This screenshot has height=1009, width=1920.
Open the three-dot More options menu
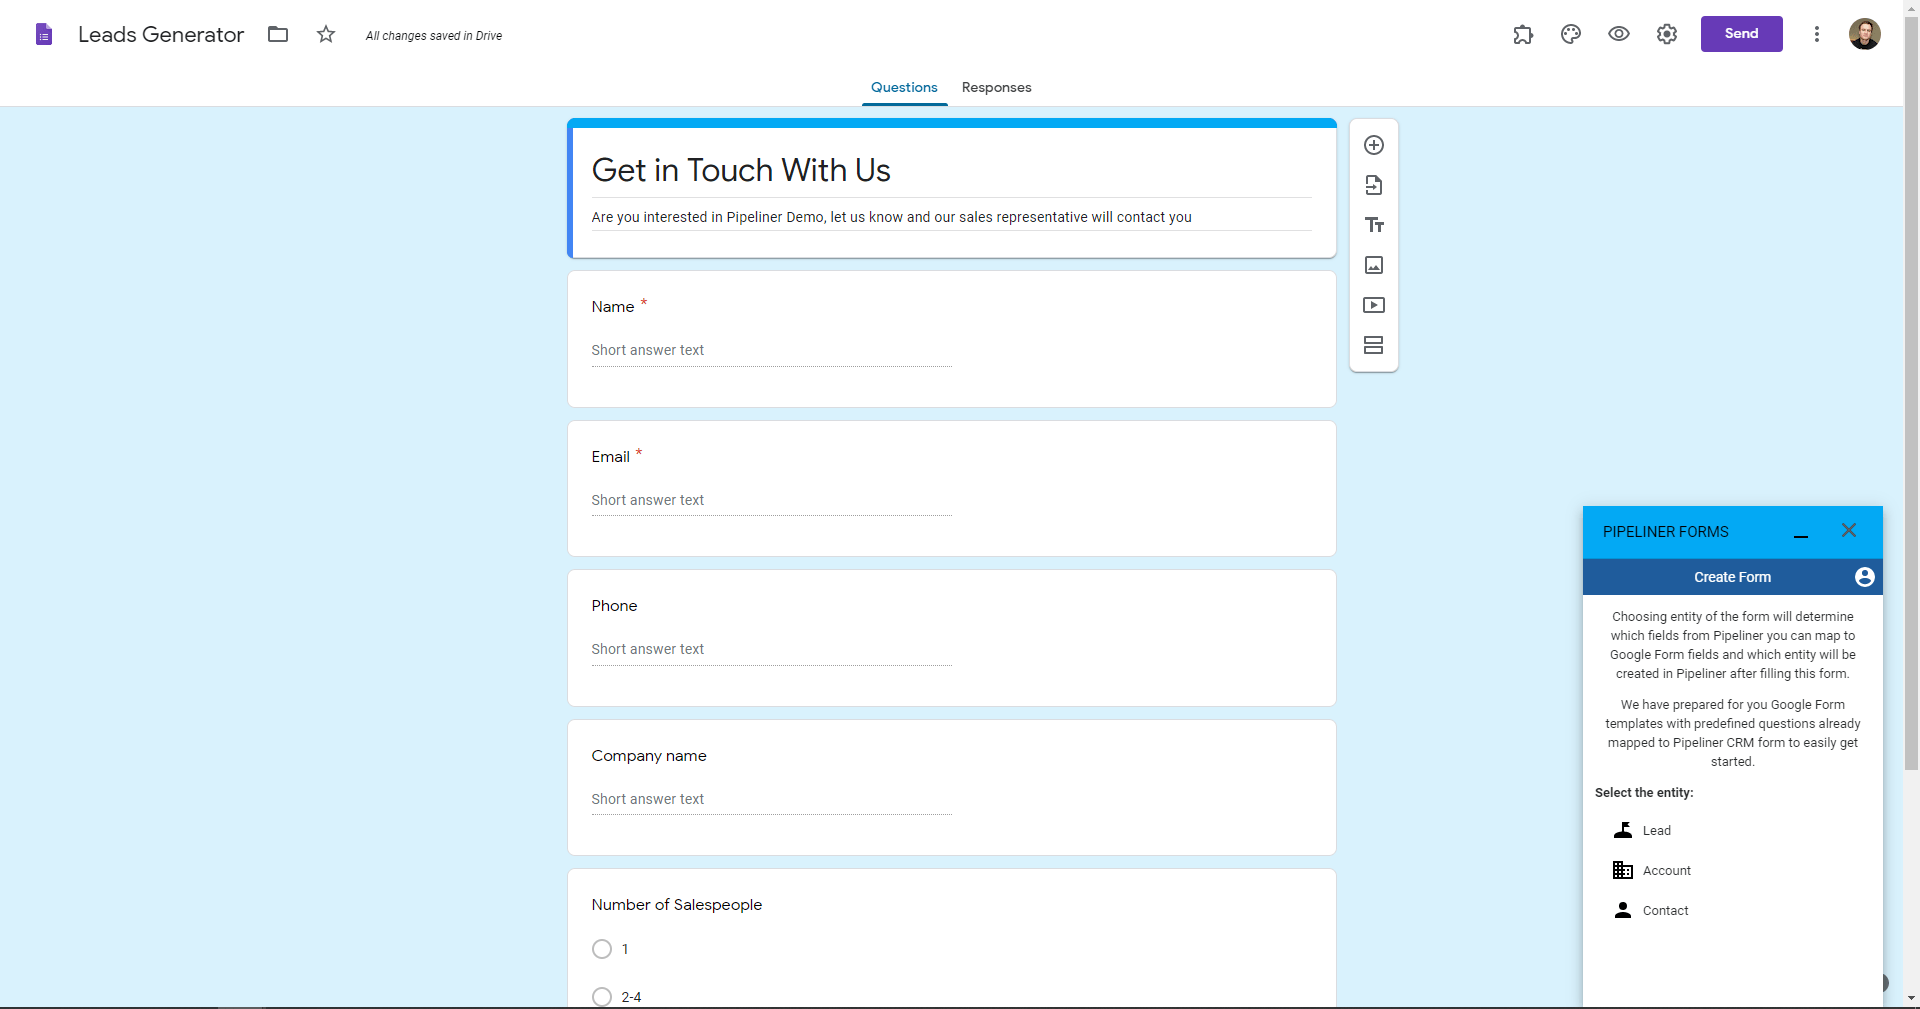click(x=1817, y=34)
